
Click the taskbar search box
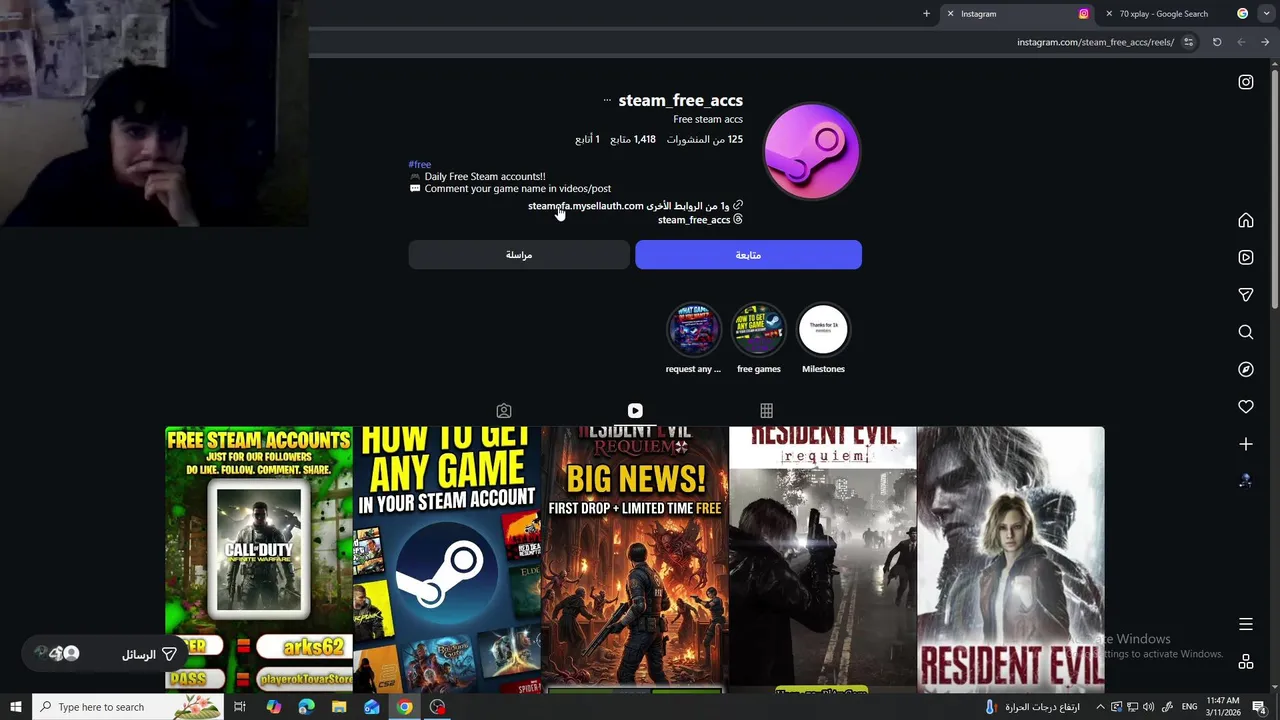pos(128,707)
